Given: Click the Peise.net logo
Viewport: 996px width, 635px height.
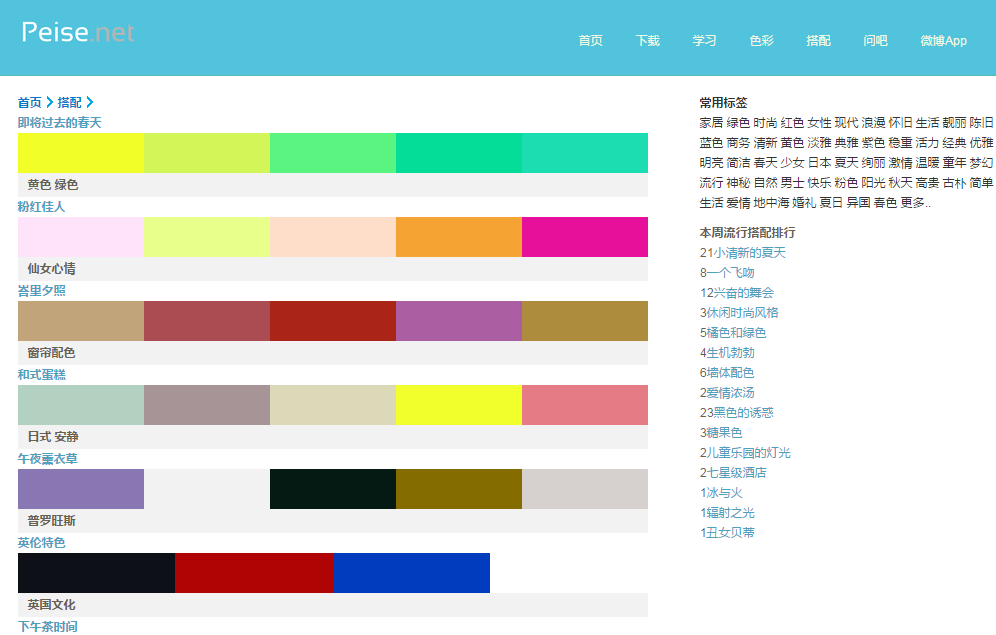Looking at the screenshot, I should (x=78, y=33).
